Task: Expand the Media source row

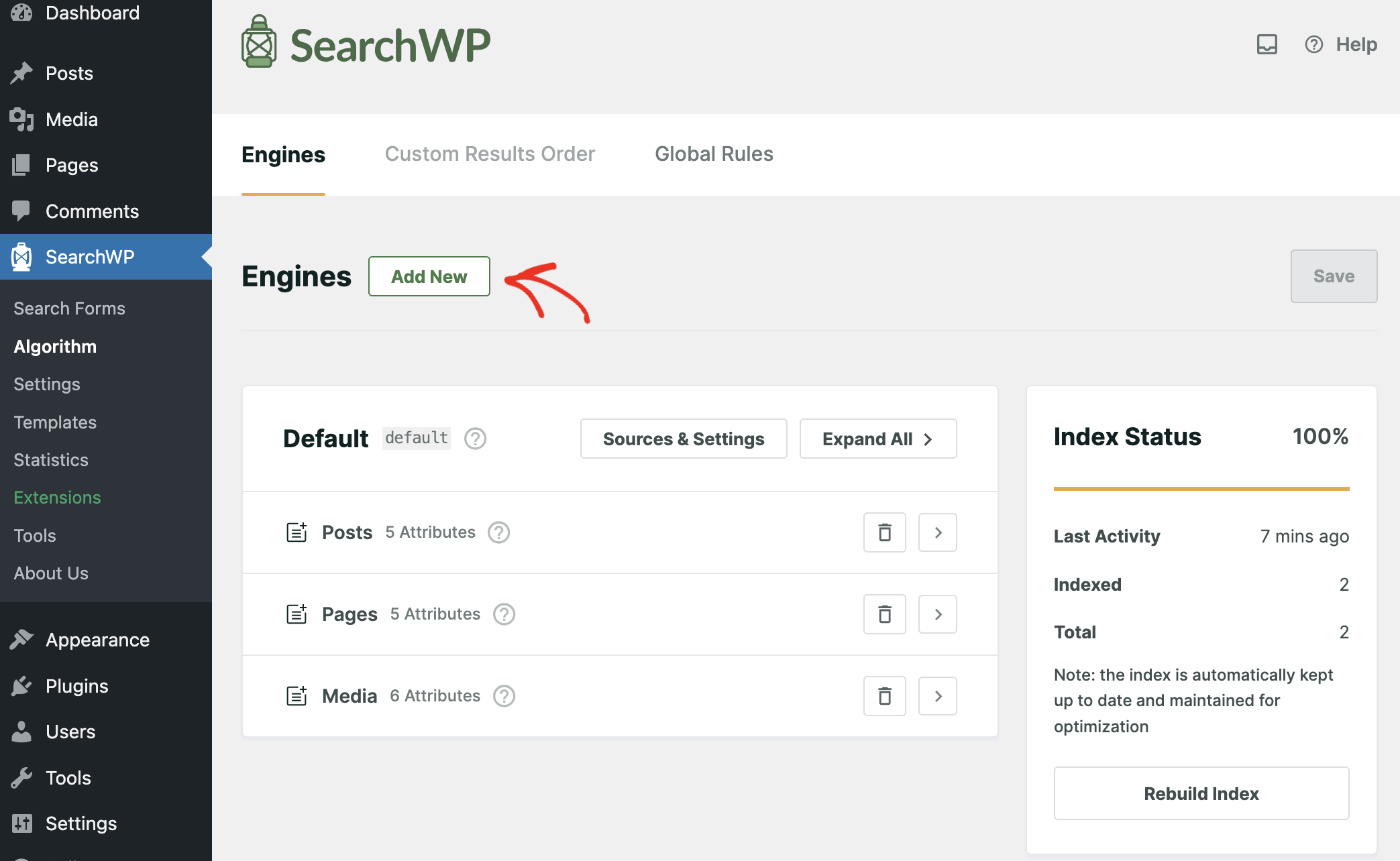Action: (x=938, y=696)
